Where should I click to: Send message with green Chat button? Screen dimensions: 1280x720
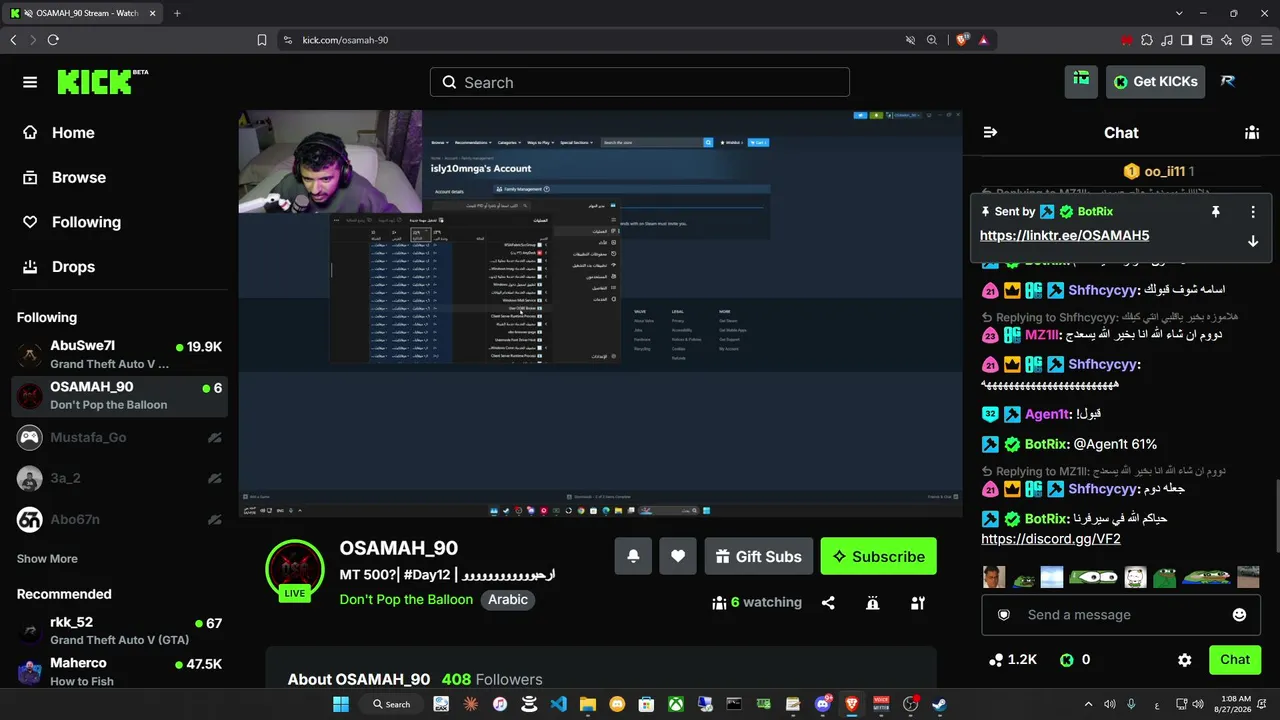tap(1235, 660)
